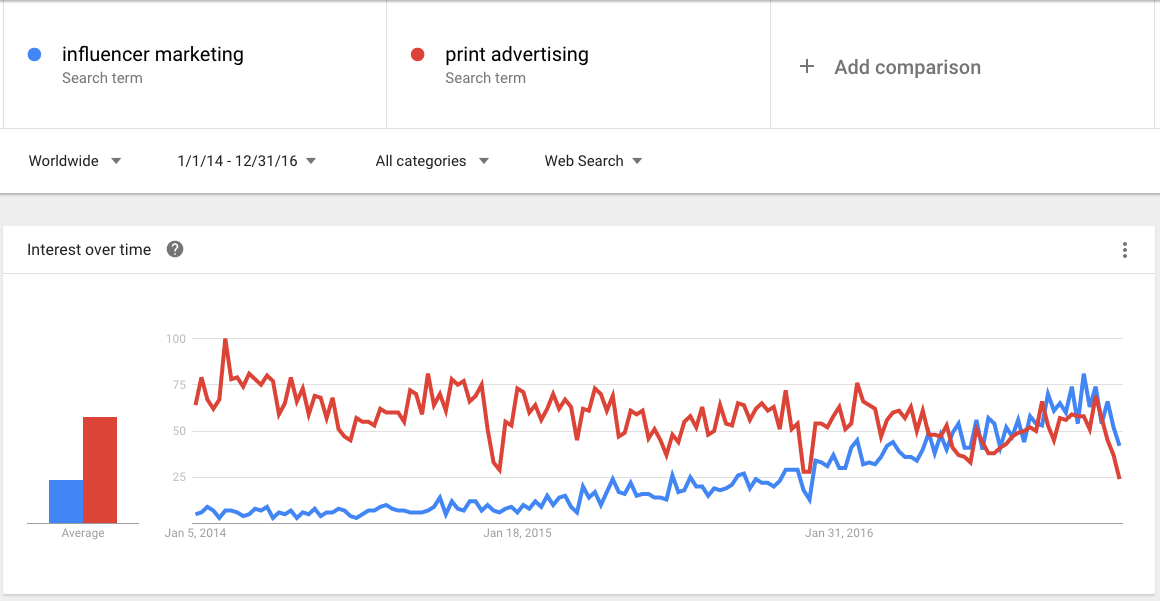Open the three-dot chart options menu
Viewport: 1160px width, 601px height.
pos(1124,250)
